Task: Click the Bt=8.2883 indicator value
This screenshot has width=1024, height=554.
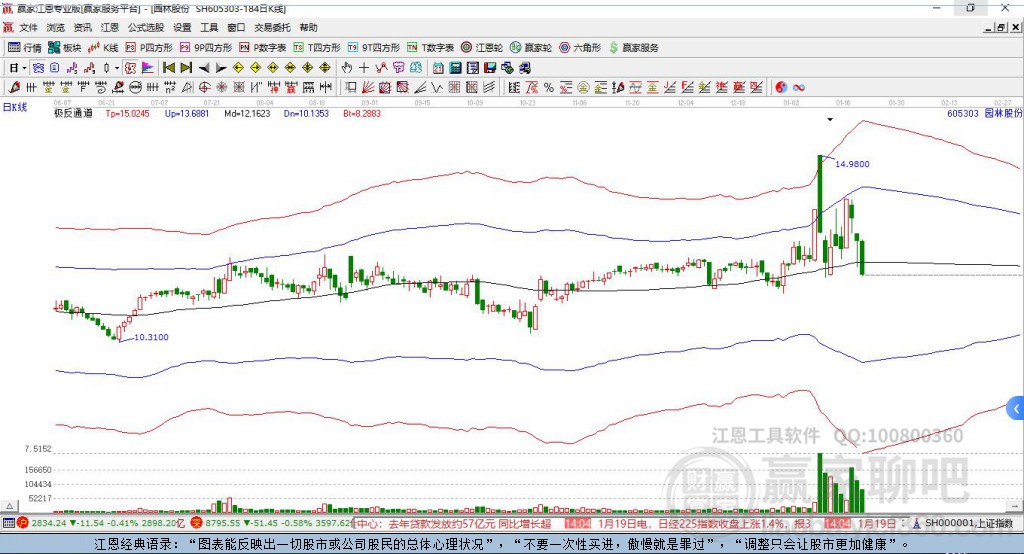Action: pyautogui.click(x=362, y=114)
